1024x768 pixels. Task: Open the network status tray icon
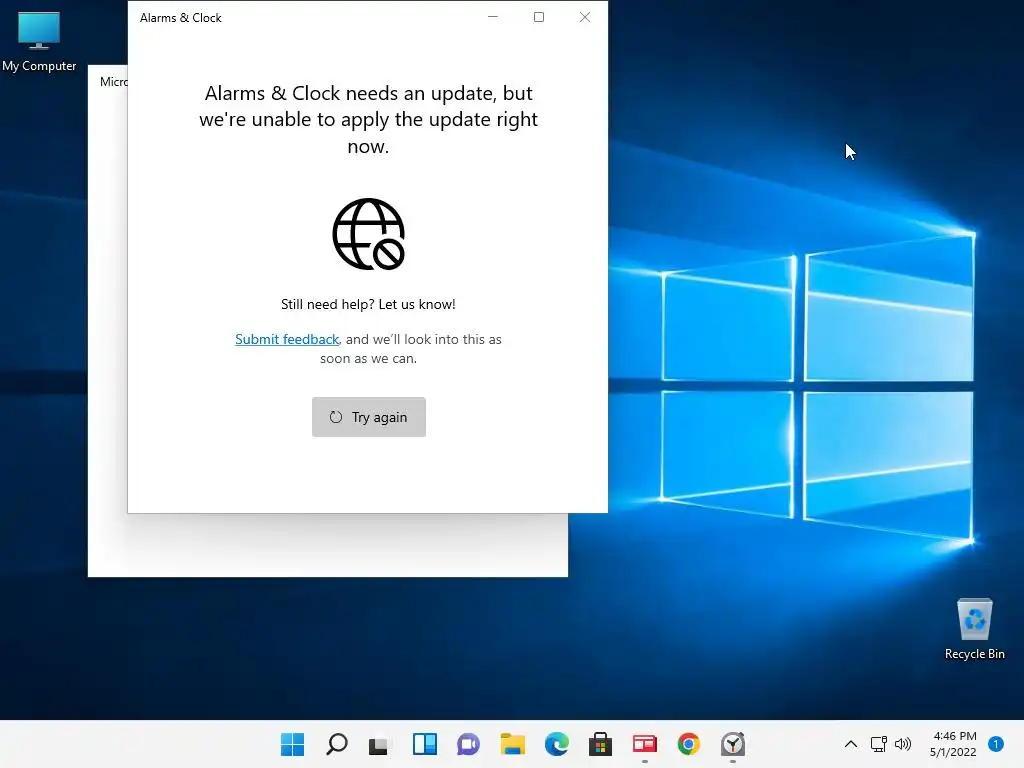tap(878, 744)
